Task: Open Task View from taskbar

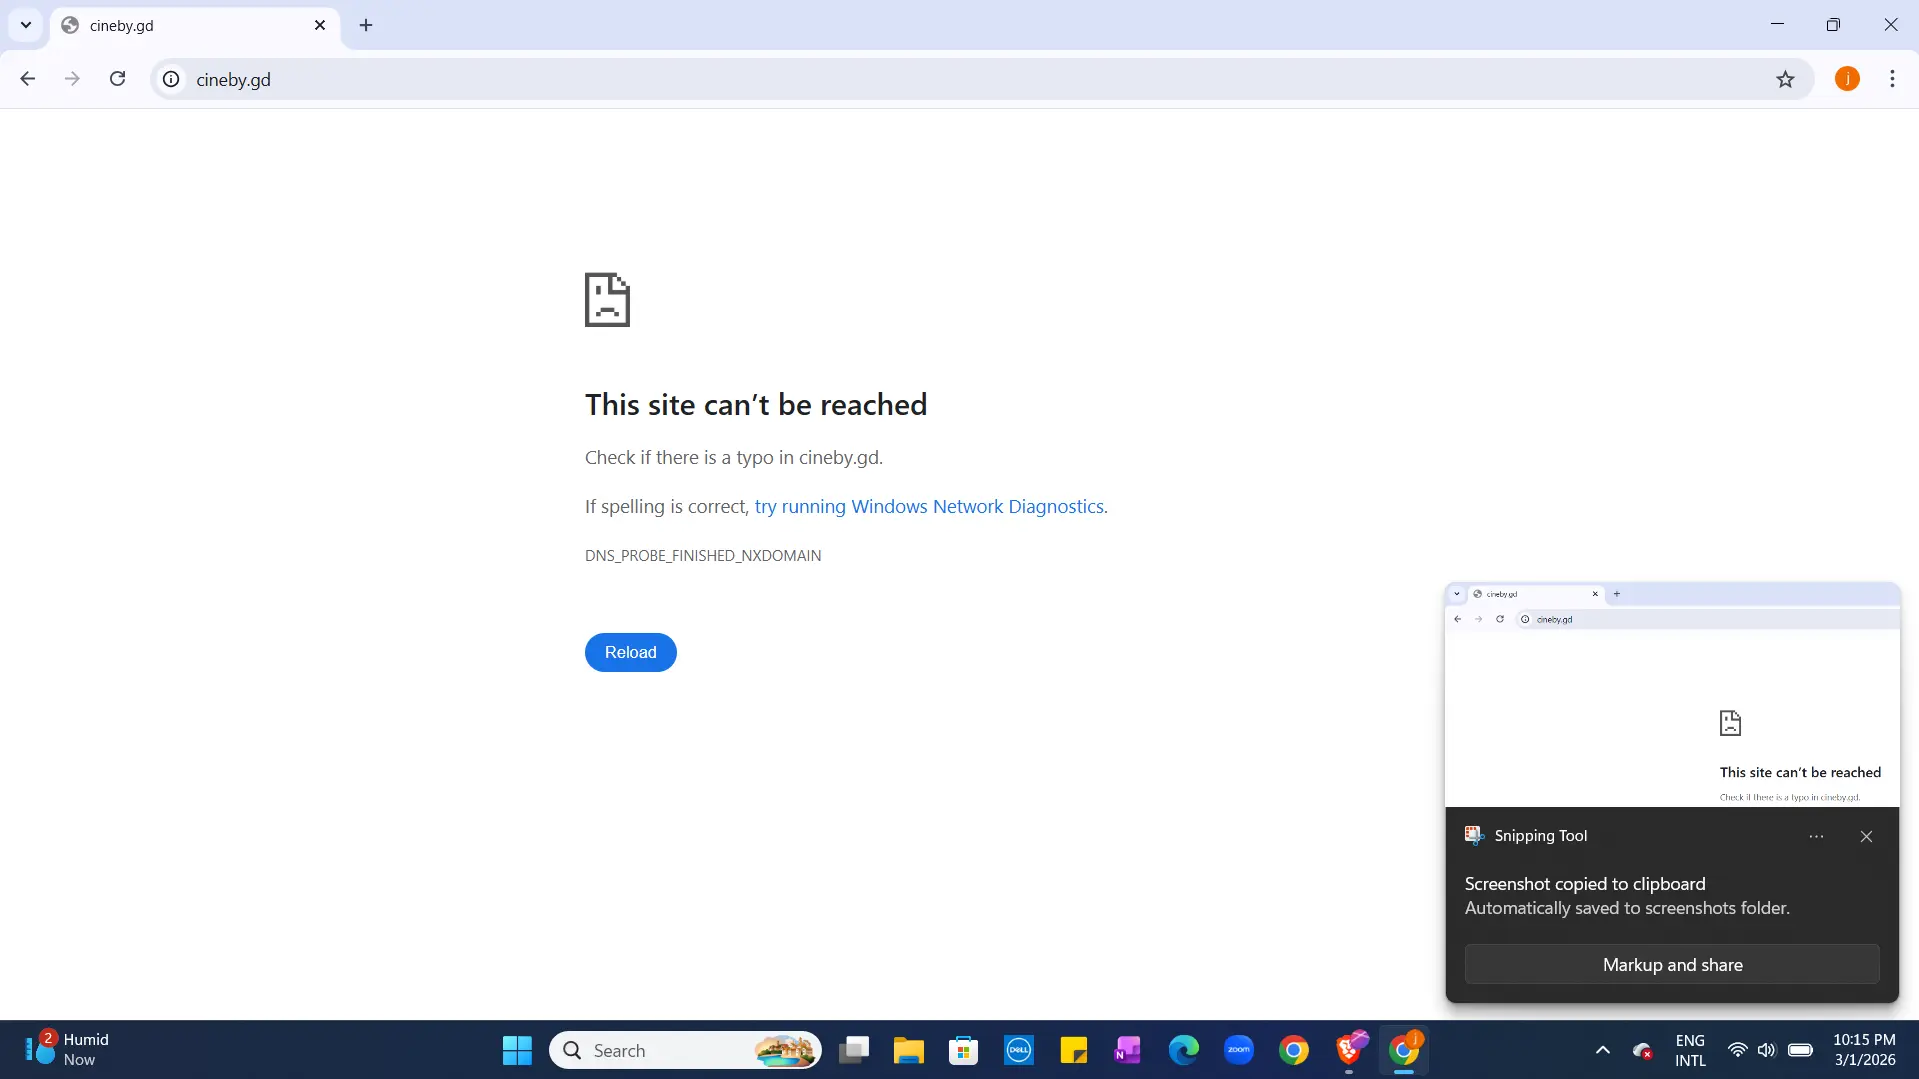Action: click(x=854, y=1050)
